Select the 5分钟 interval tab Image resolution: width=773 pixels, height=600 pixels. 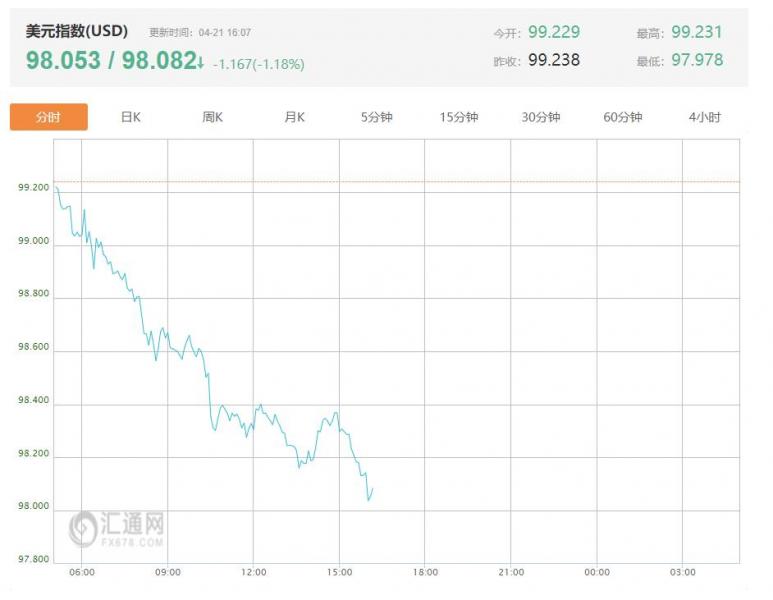coord(377,117)
